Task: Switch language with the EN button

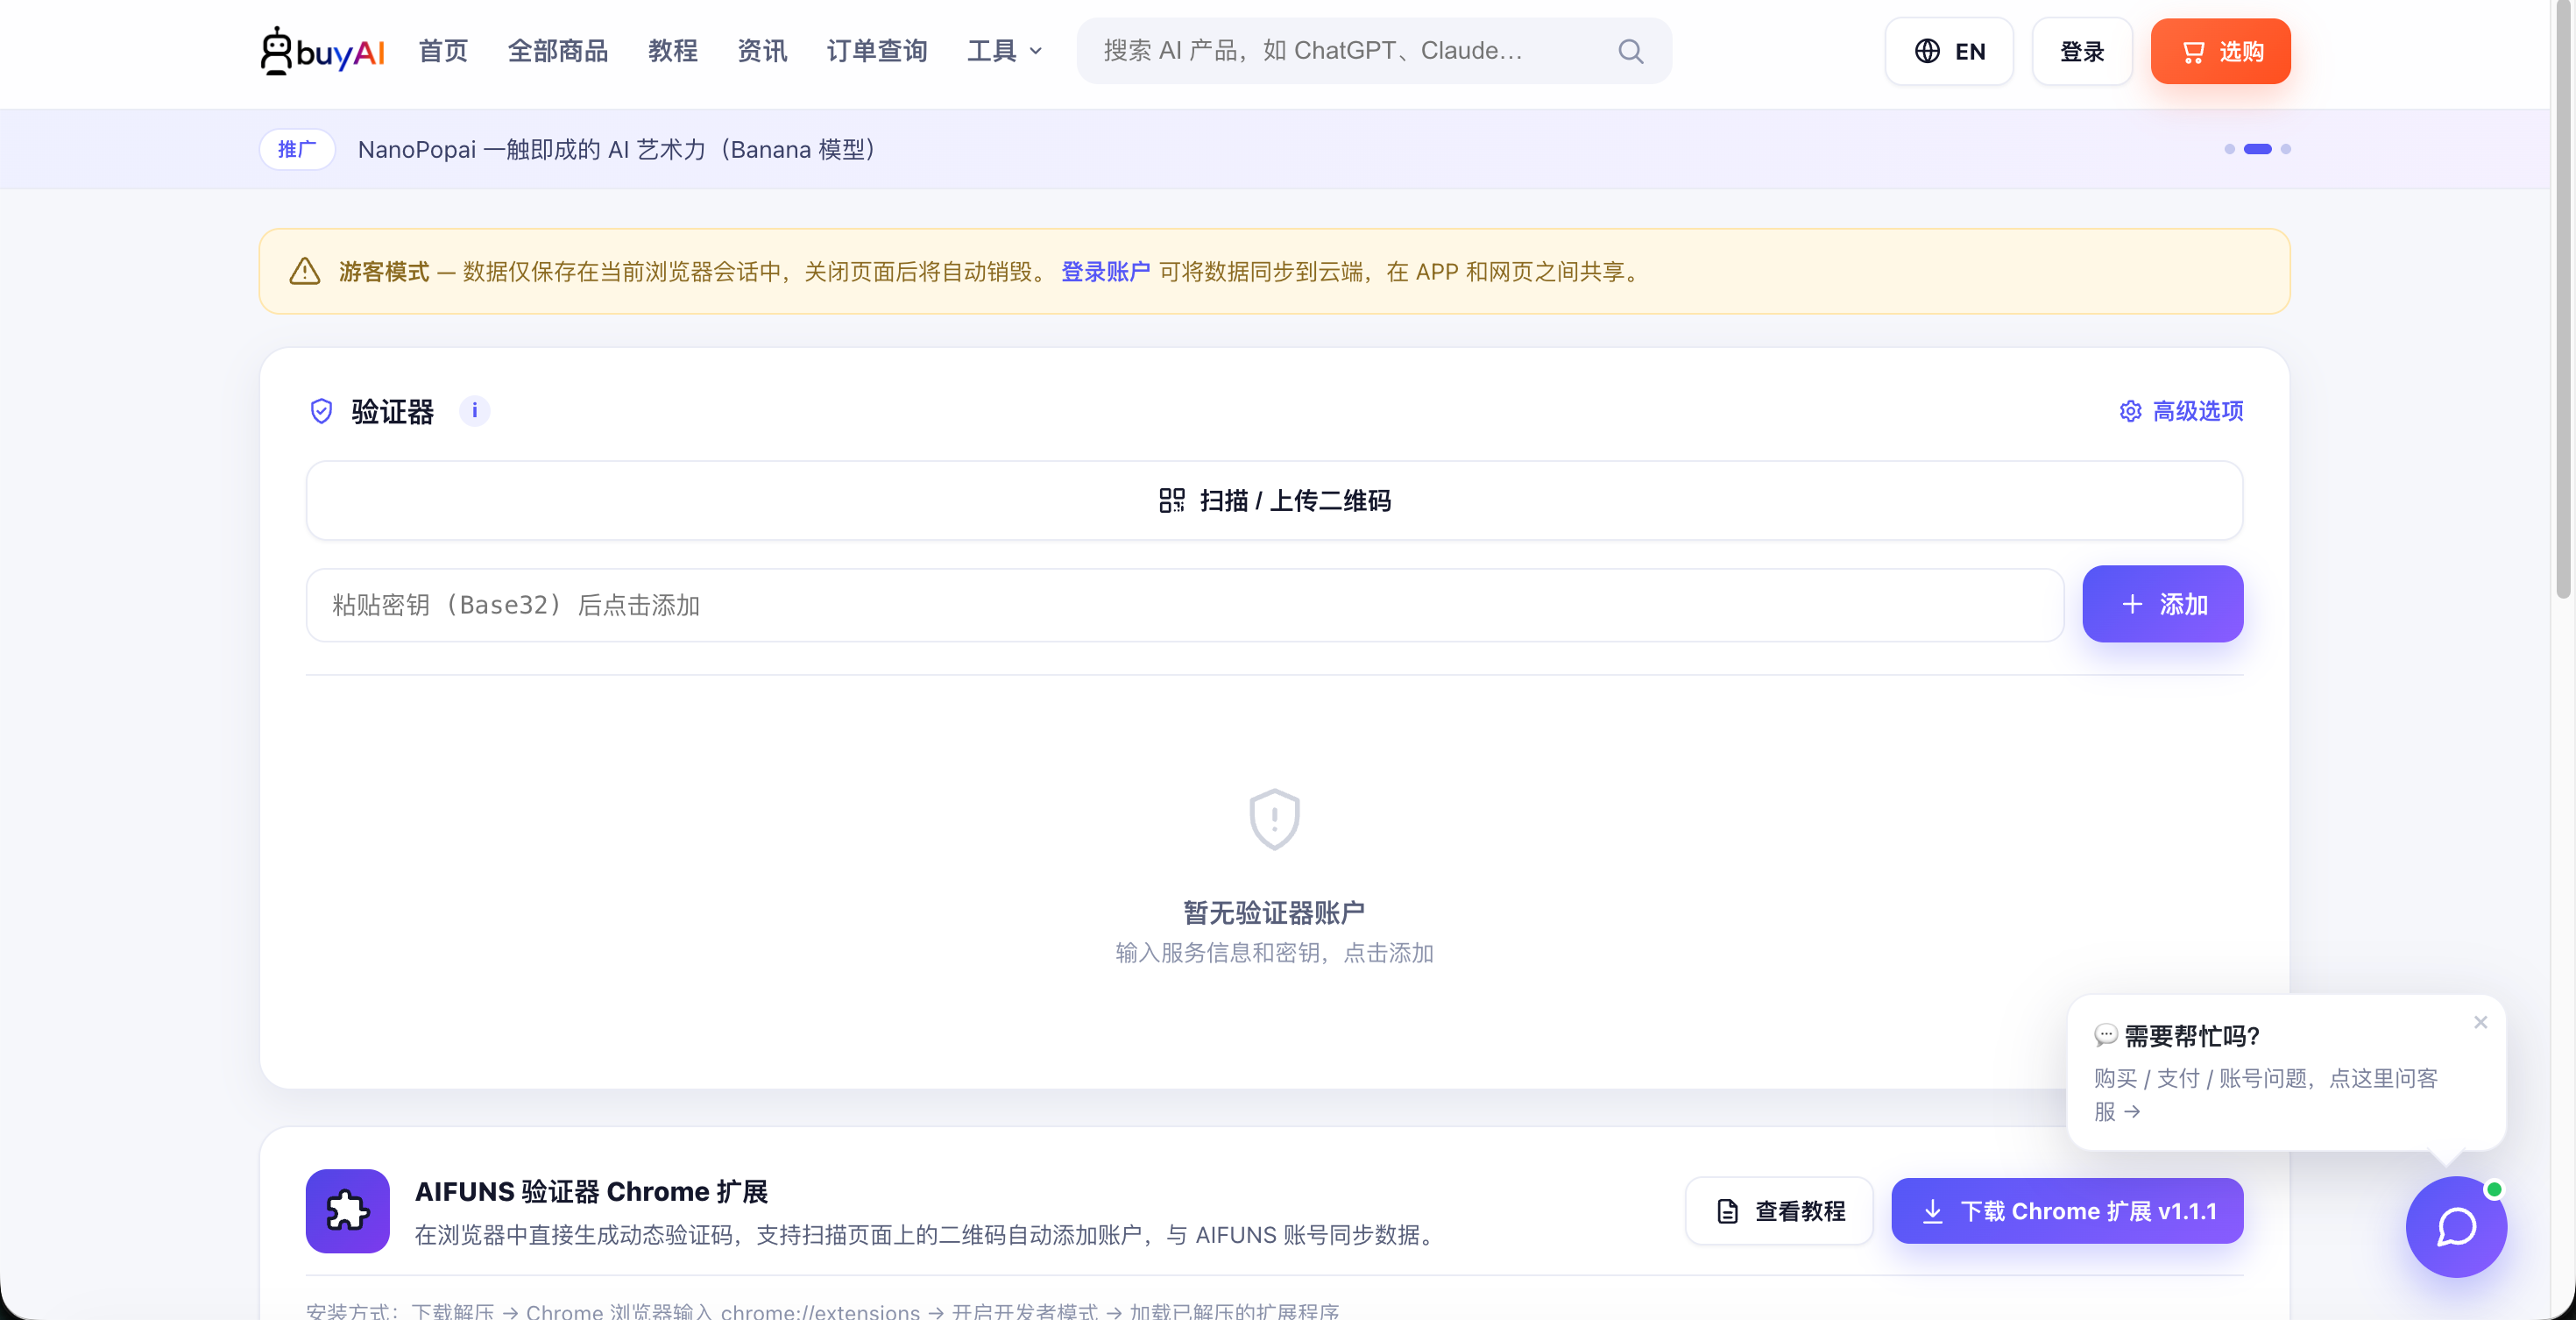Action: click(x=1949, y=51)
